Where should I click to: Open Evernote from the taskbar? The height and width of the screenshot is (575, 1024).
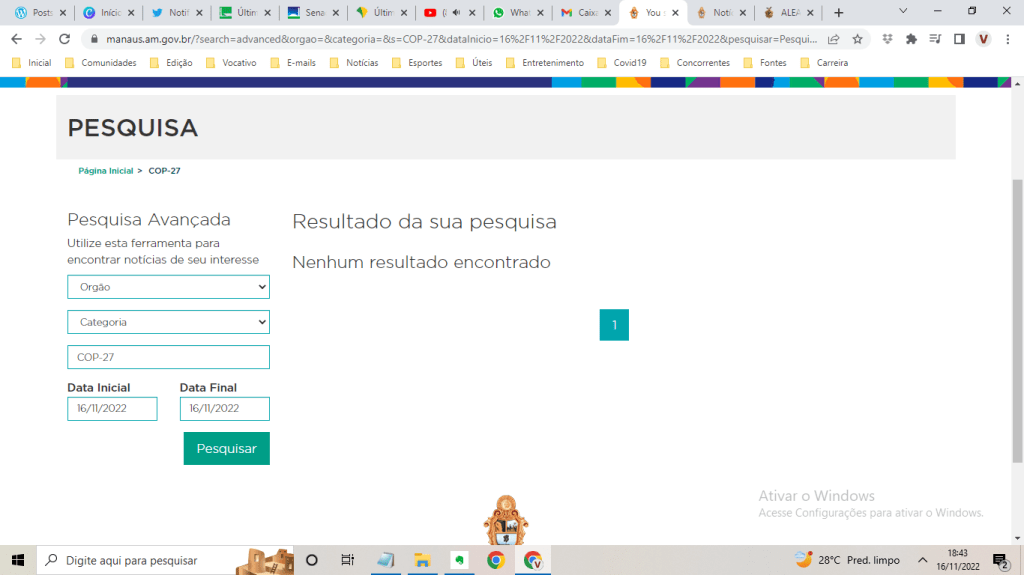pos(459,560)
